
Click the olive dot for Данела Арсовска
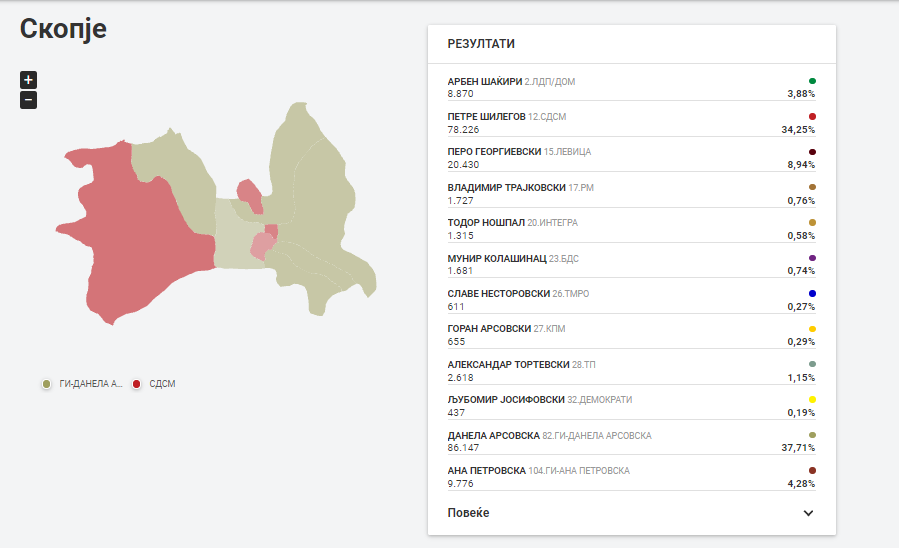click(x=812, y=435)
